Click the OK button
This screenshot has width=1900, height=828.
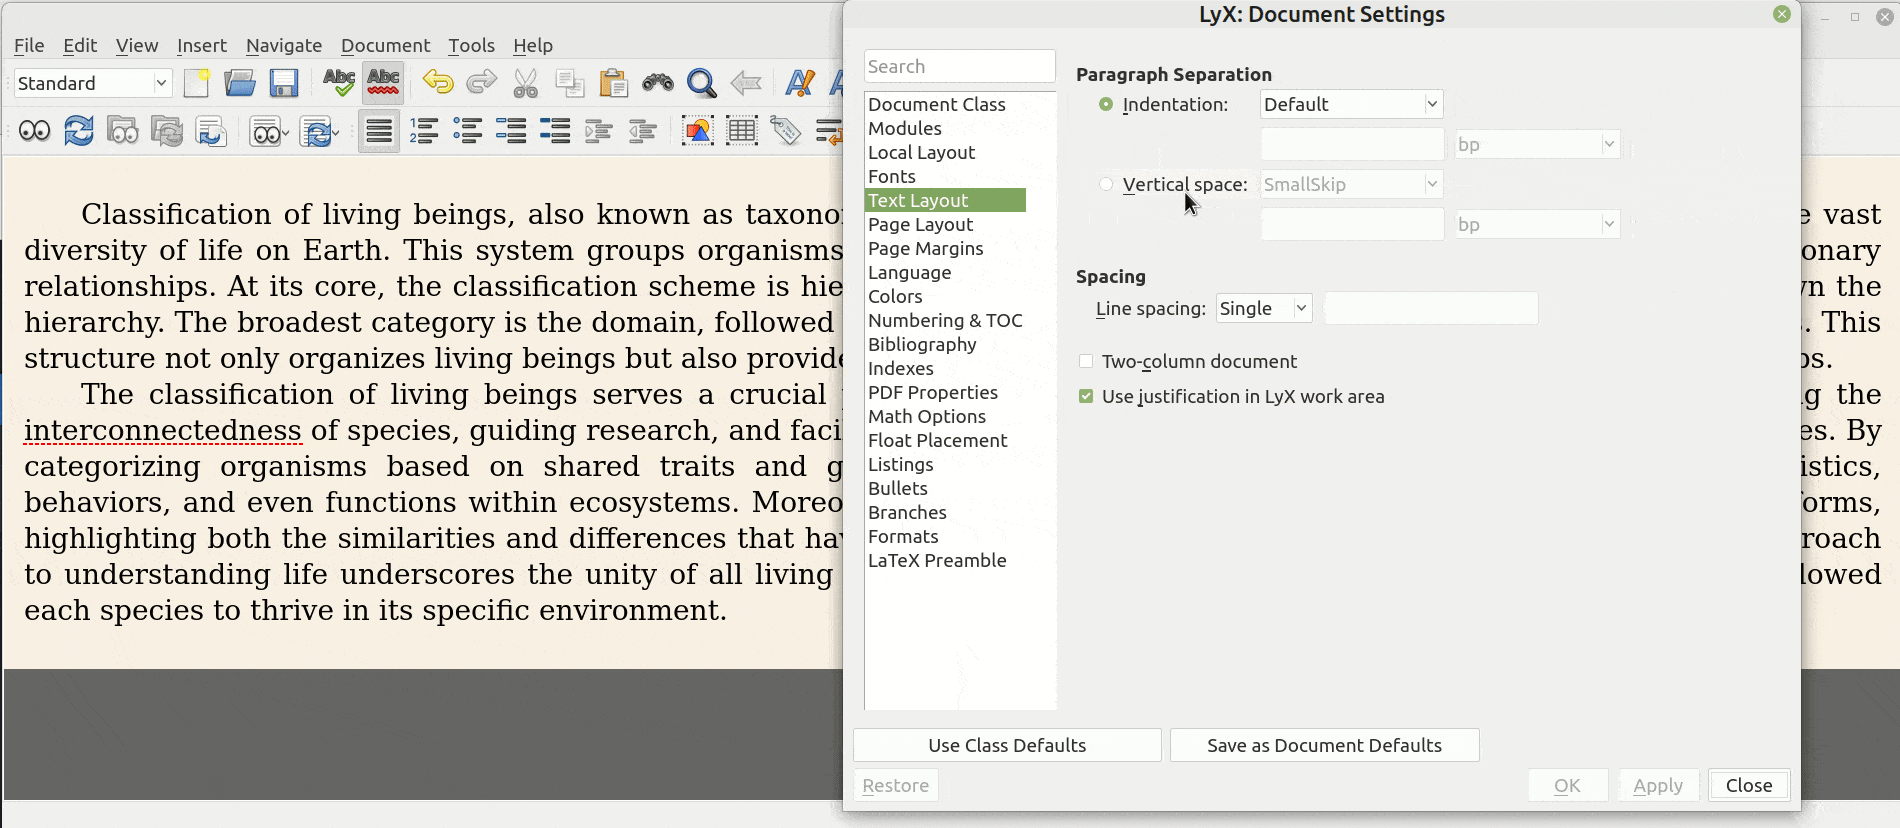[1567, 785]
